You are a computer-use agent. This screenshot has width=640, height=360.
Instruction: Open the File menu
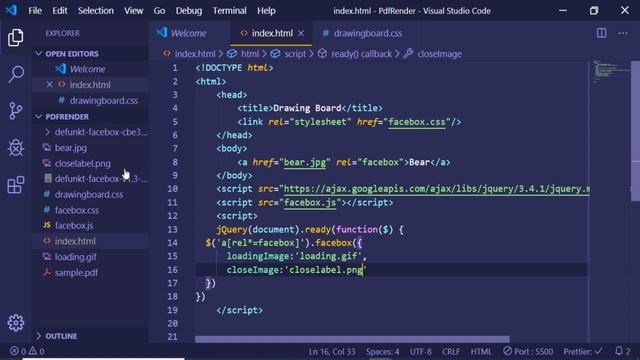(x=35, y=11)
